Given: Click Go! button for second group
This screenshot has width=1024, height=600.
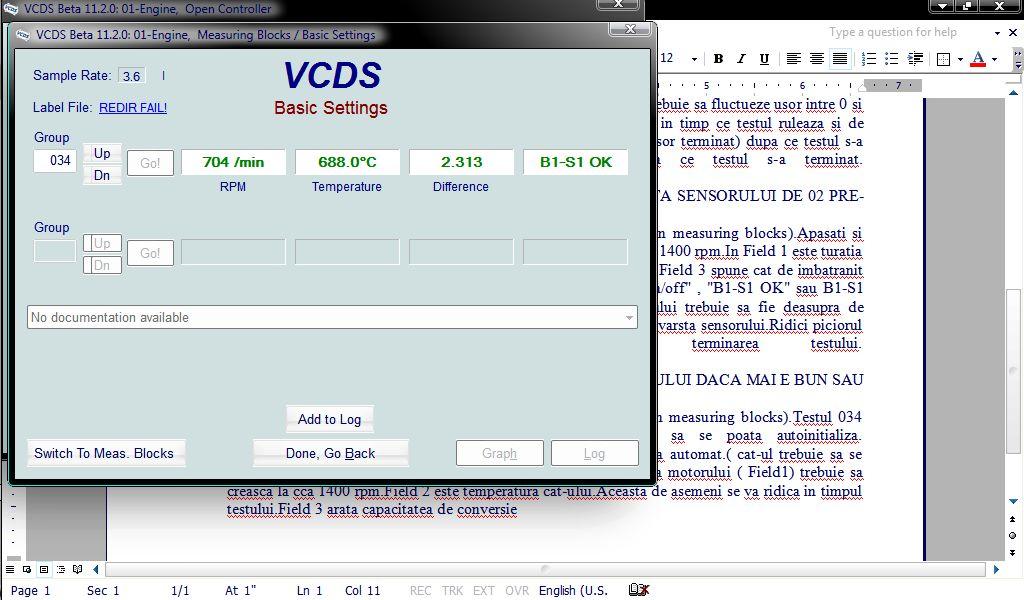Looking at the screenshot, I should [x=150, y=253].
